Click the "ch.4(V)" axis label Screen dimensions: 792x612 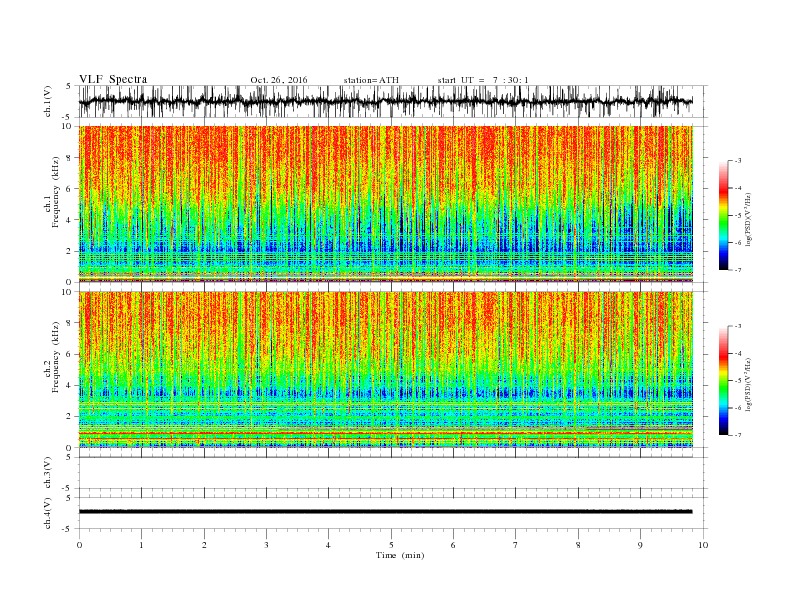pos(48,513)
